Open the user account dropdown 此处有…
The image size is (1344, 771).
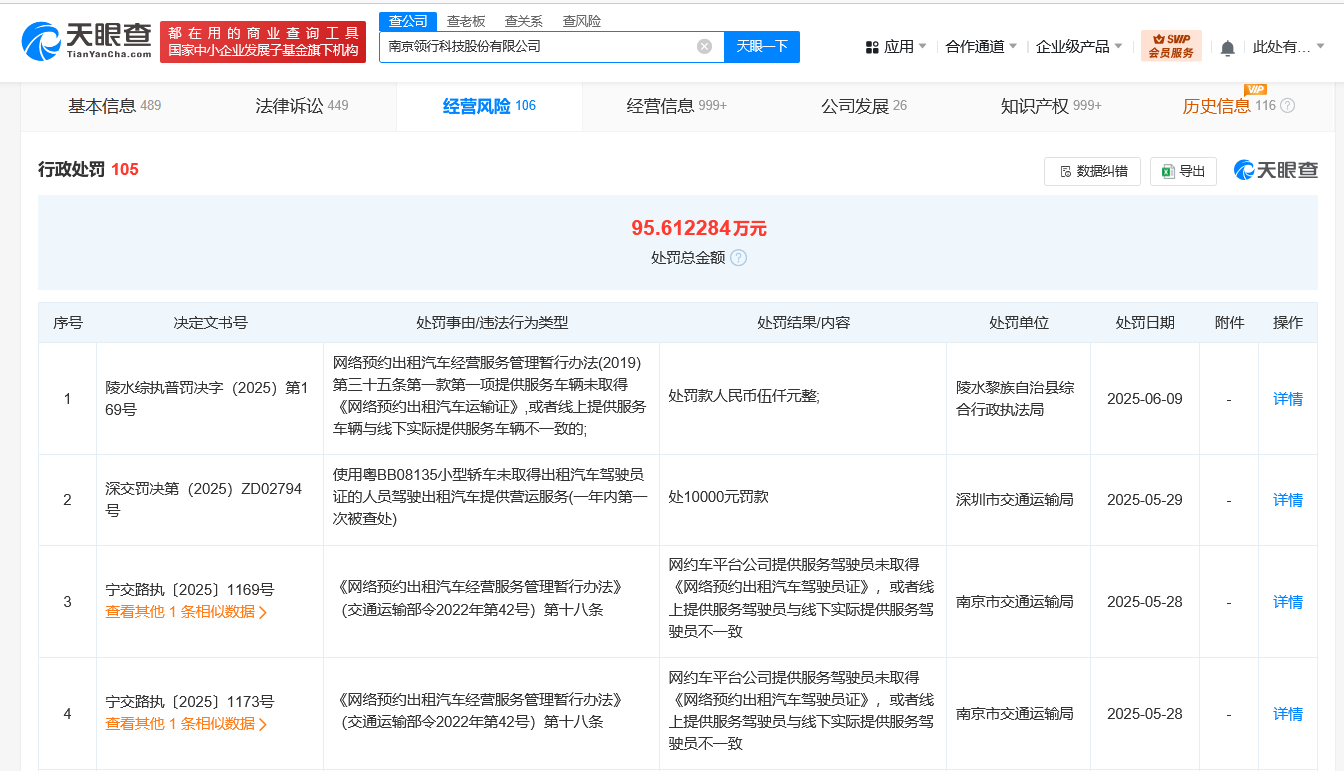(1288, 47)
